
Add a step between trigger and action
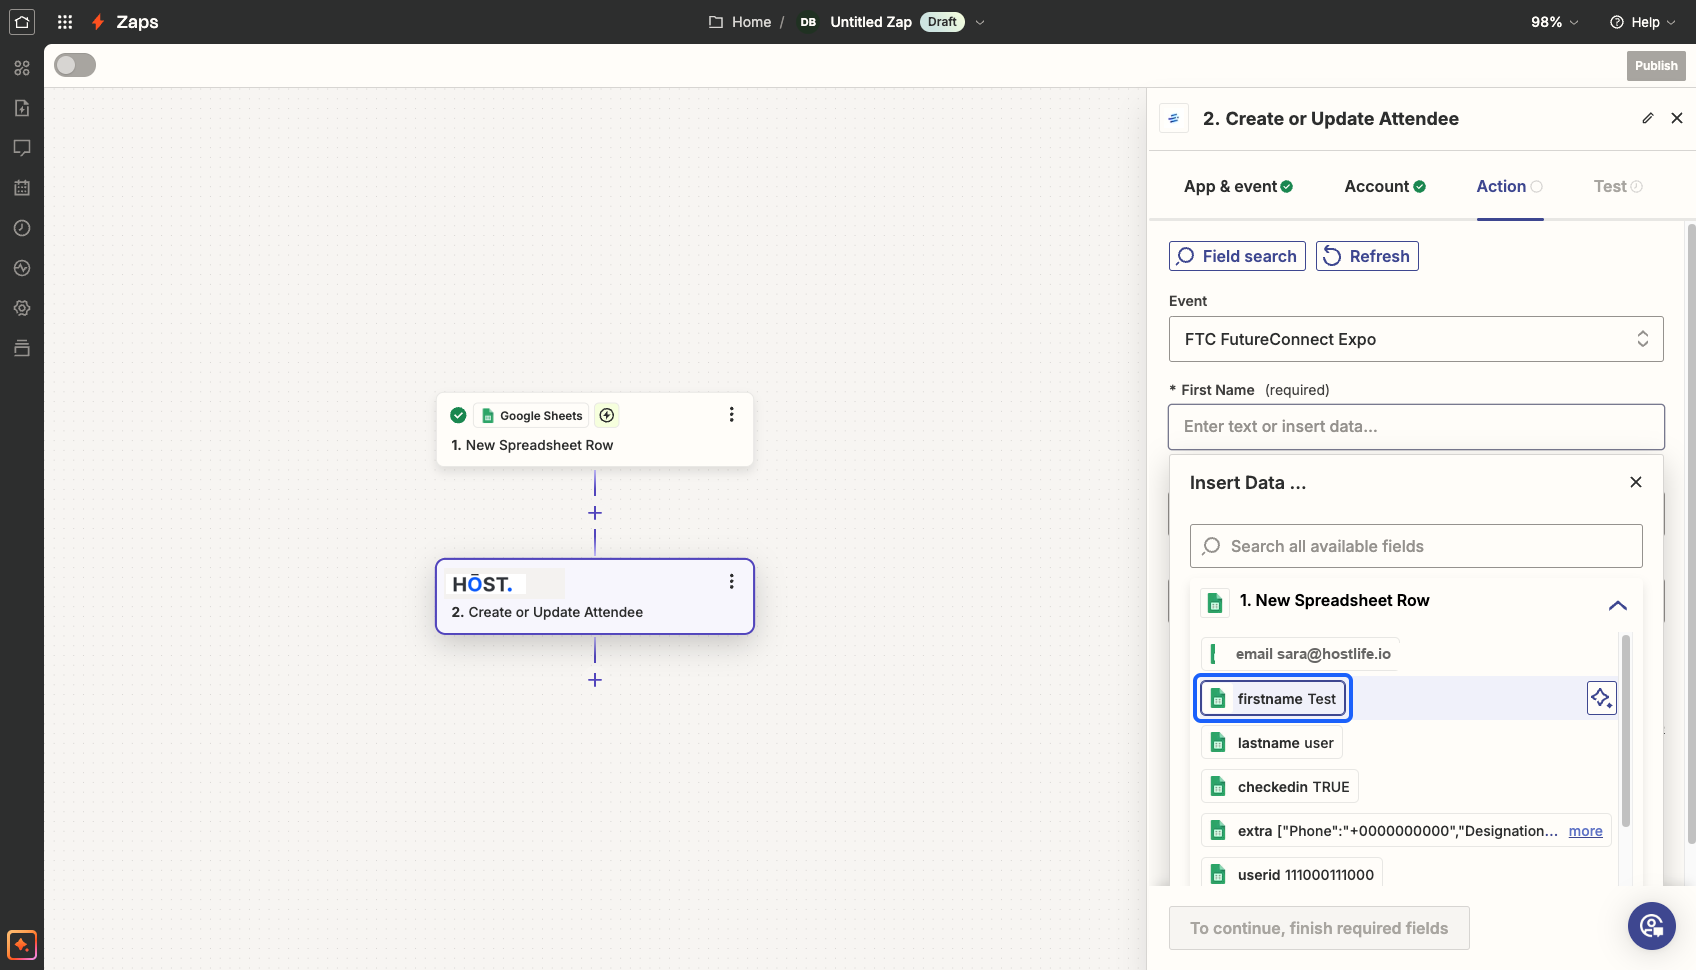[x=595, y=513]
